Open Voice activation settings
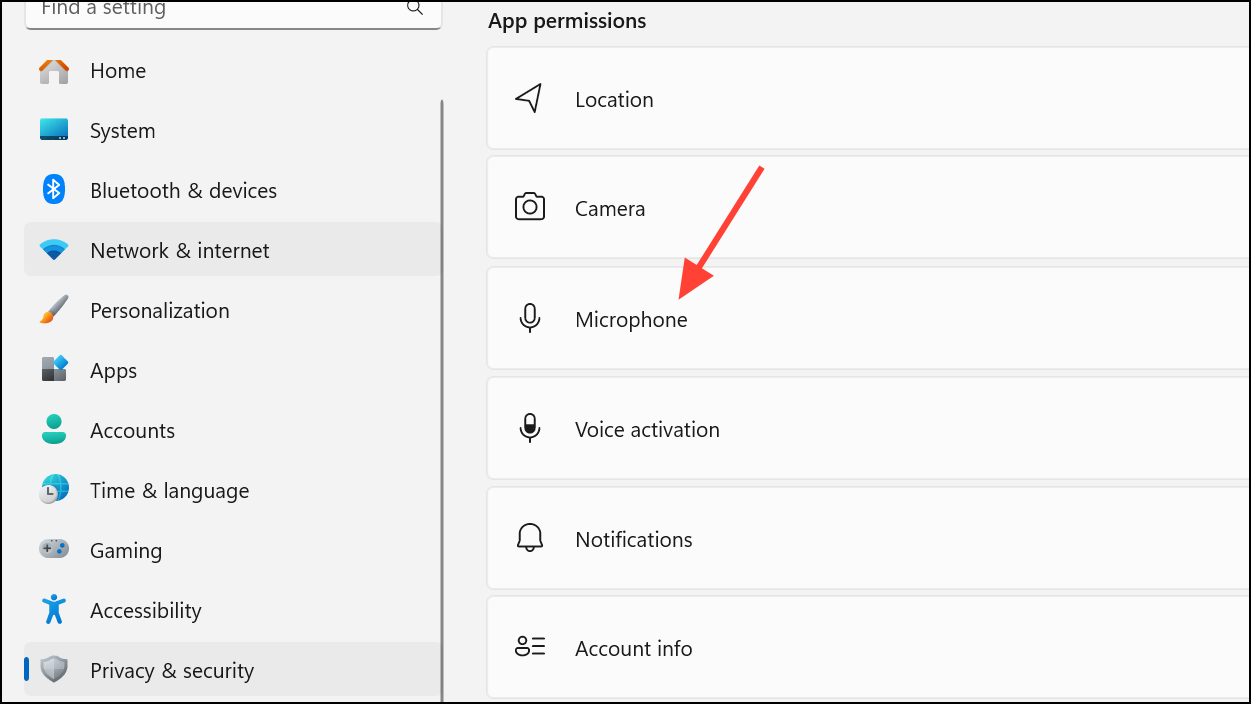1251x704 pixels. coord(868,429)
